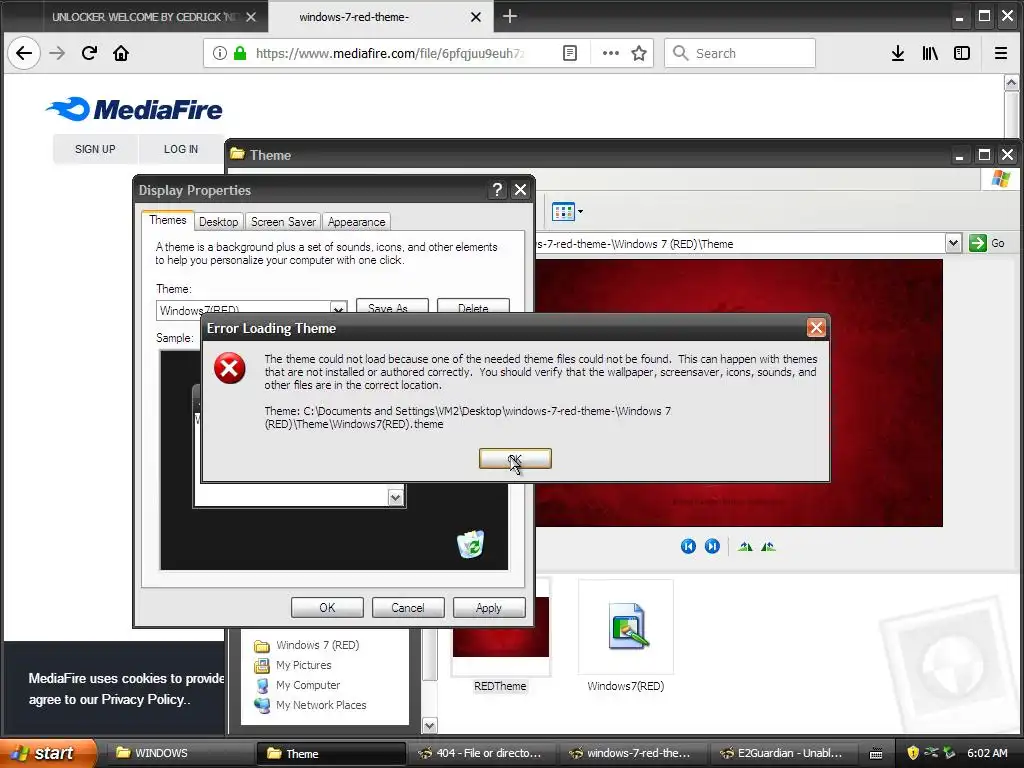Expand the address bar dropdown in Theme window

click(x=953, y=244)
